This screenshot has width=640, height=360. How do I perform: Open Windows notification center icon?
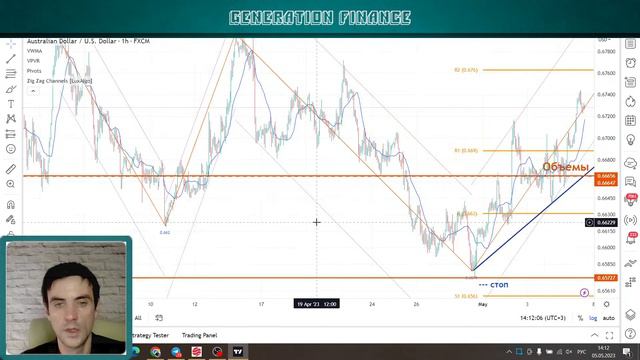627,352
